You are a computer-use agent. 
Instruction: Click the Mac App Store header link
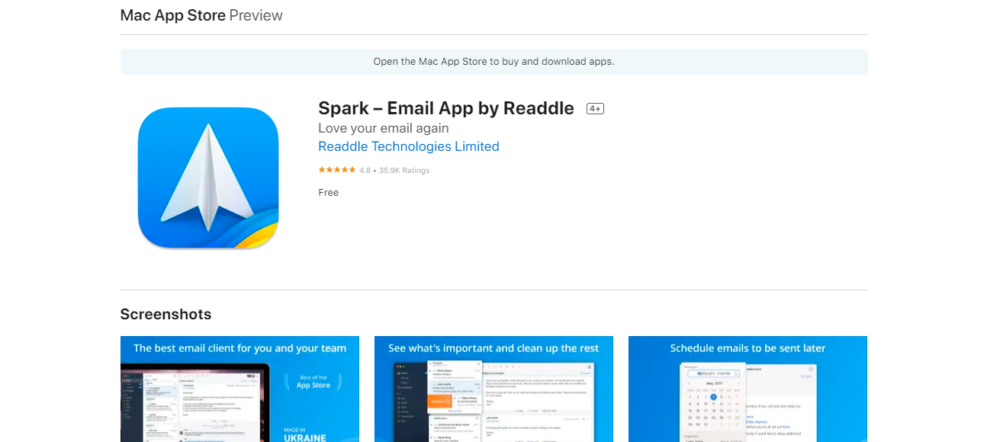[172, 16]
